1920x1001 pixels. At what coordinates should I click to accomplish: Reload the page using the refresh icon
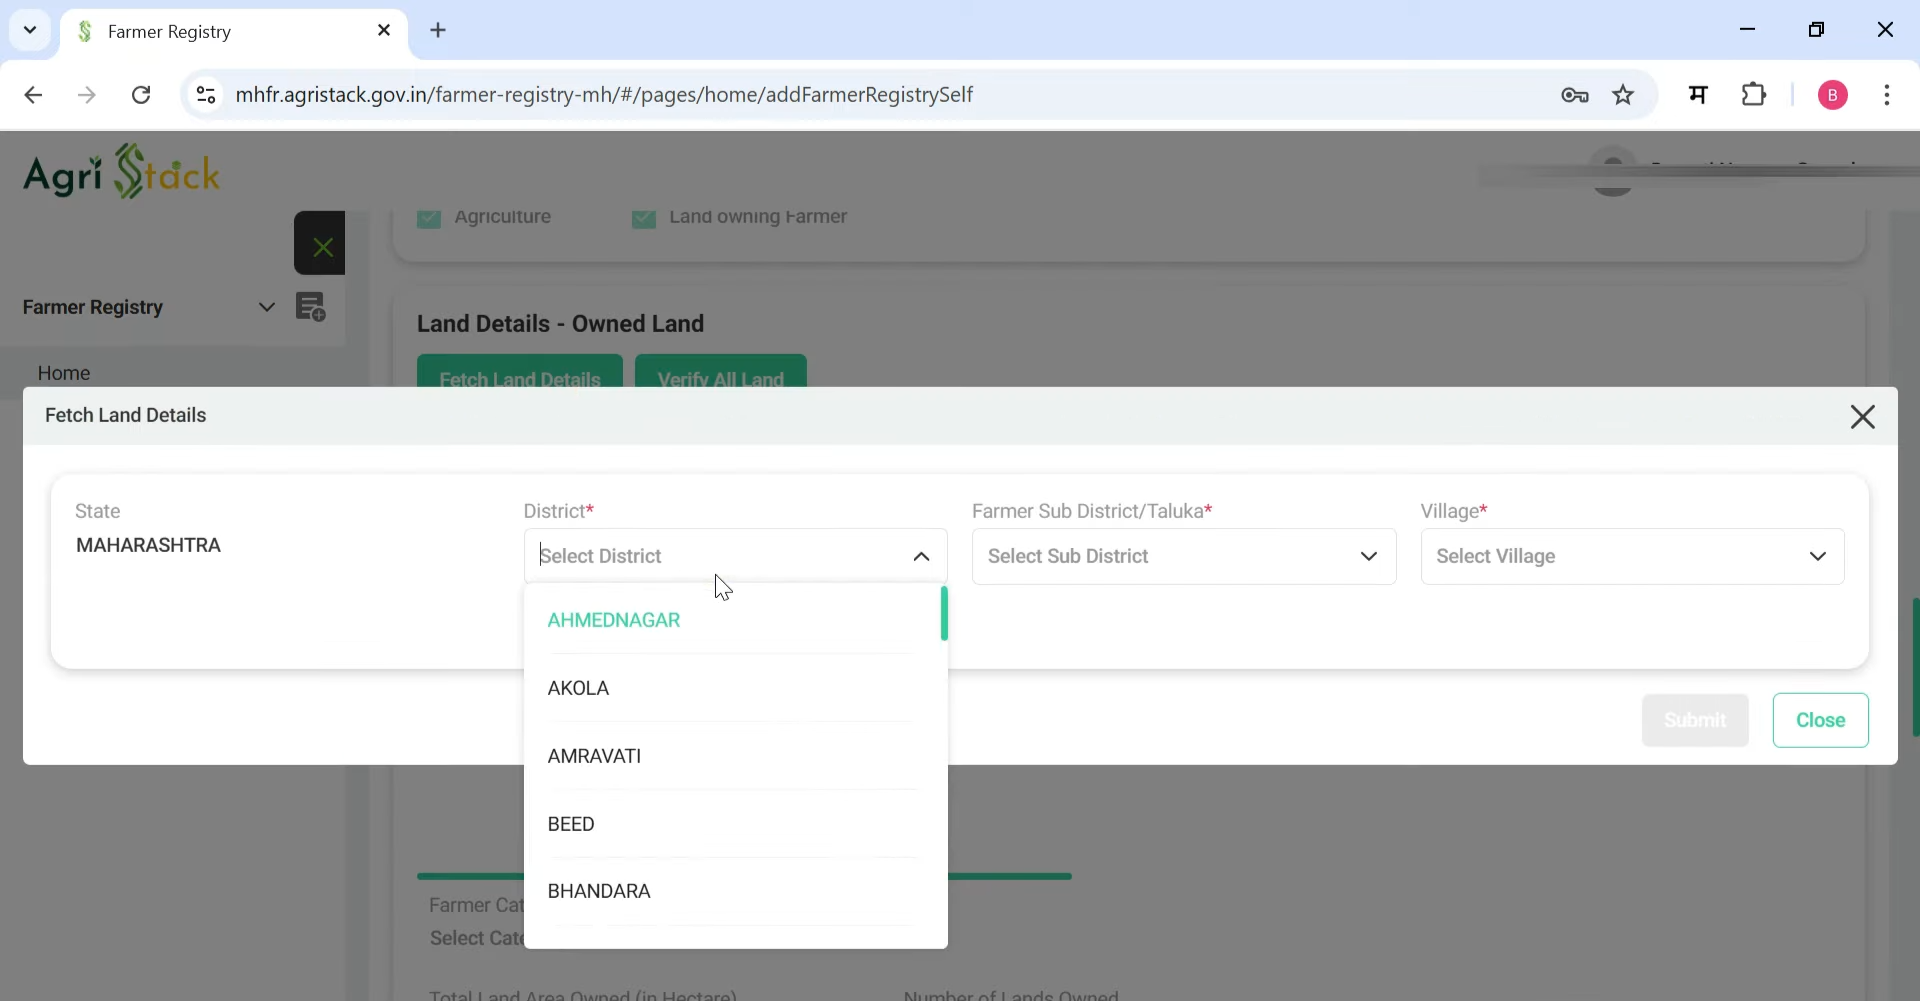(141, 94)
